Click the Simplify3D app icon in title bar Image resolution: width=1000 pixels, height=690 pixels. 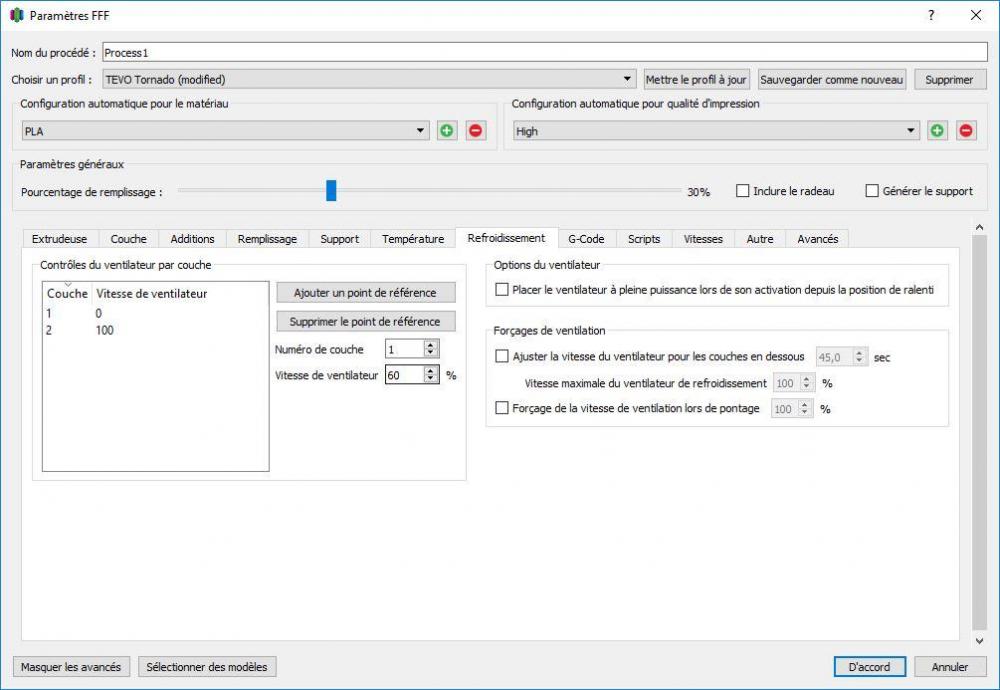tap(17, 15)
